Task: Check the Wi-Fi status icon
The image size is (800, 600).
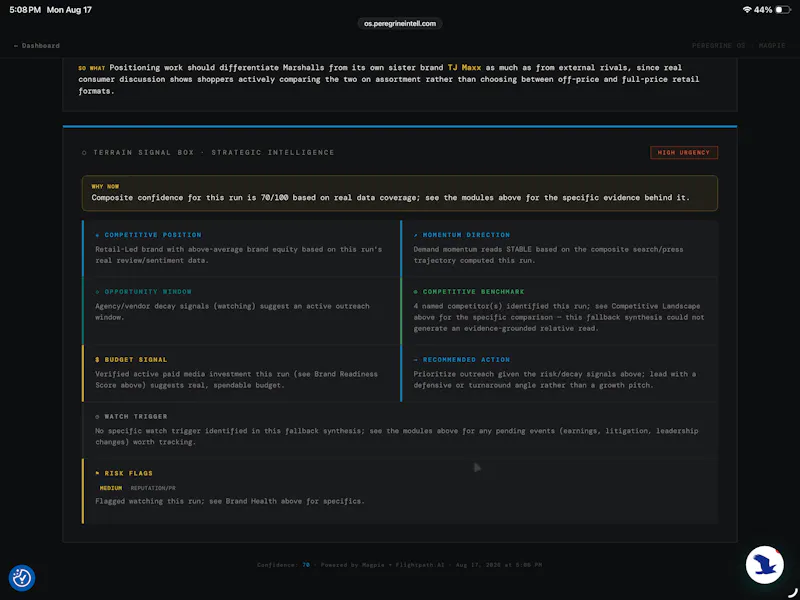Action: (x=747, y=10)
